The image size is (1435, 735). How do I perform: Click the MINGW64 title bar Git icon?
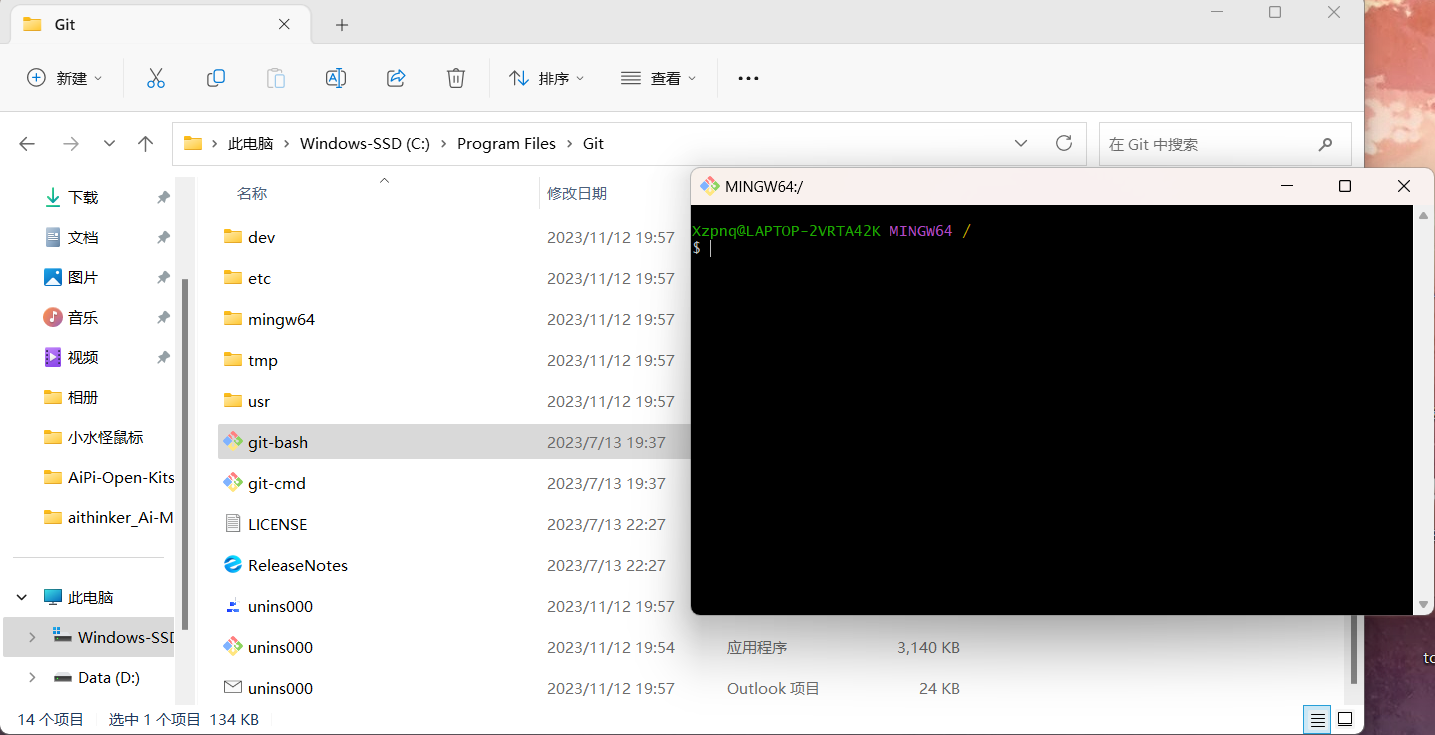click(710, 186)
